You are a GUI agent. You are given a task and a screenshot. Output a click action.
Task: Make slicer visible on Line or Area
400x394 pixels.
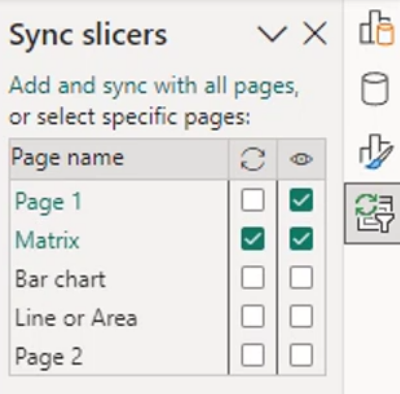pos(301,316)
